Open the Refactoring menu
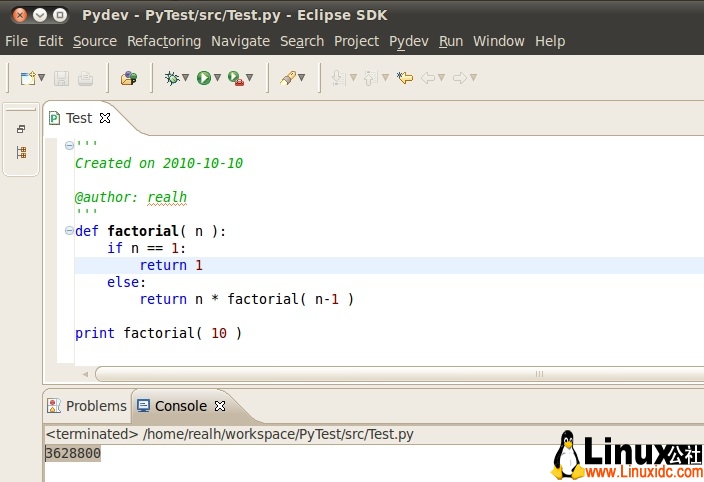Viewport: 704px width, 482px height. (164, 41)
